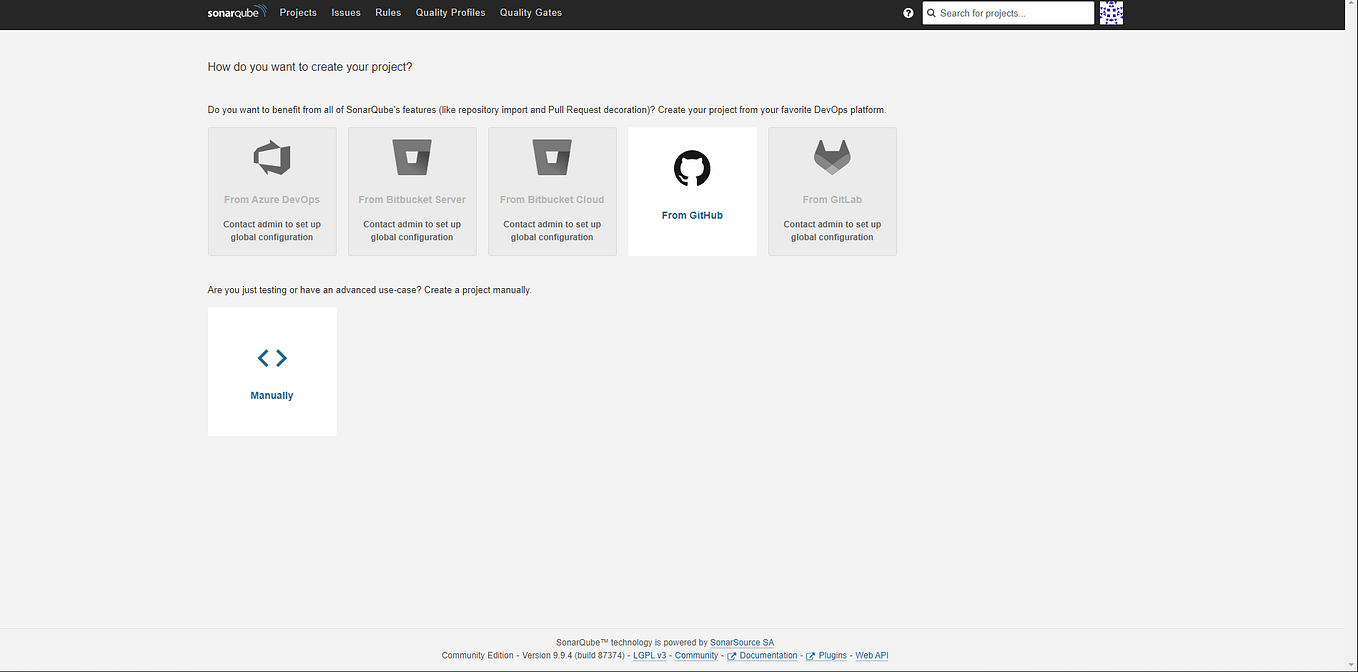The image size is (1358, 672).
Task: Click the user avatar in the top bar
Action: point(1111,13)
